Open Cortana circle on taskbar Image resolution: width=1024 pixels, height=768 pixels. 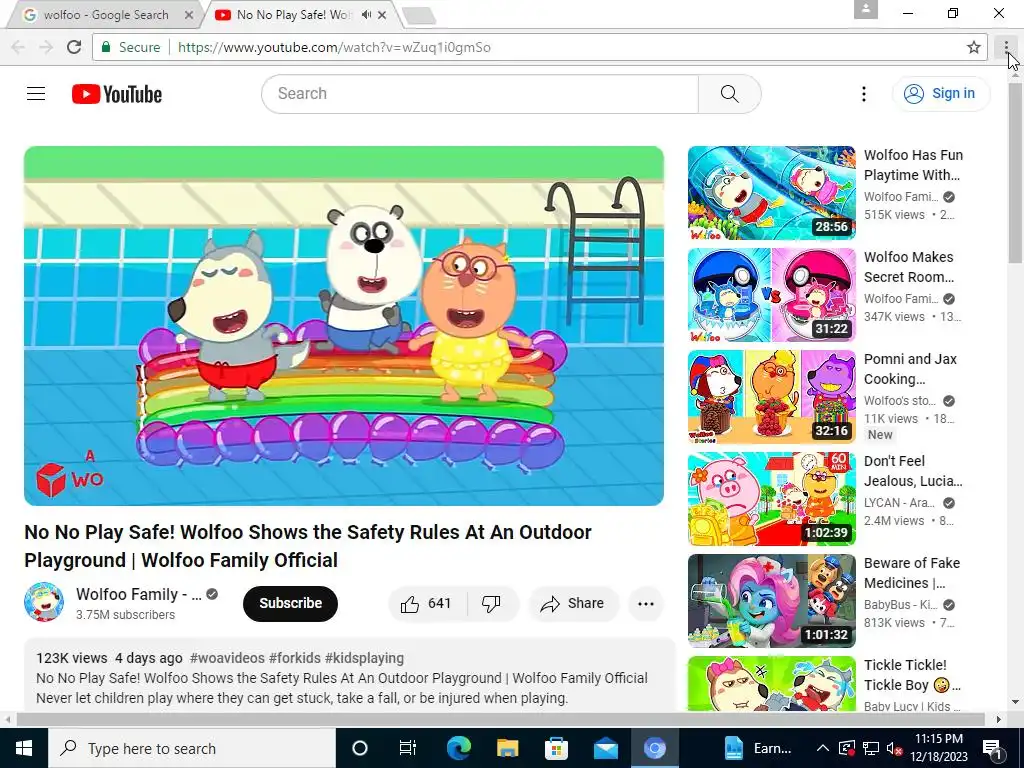point(360,748)
